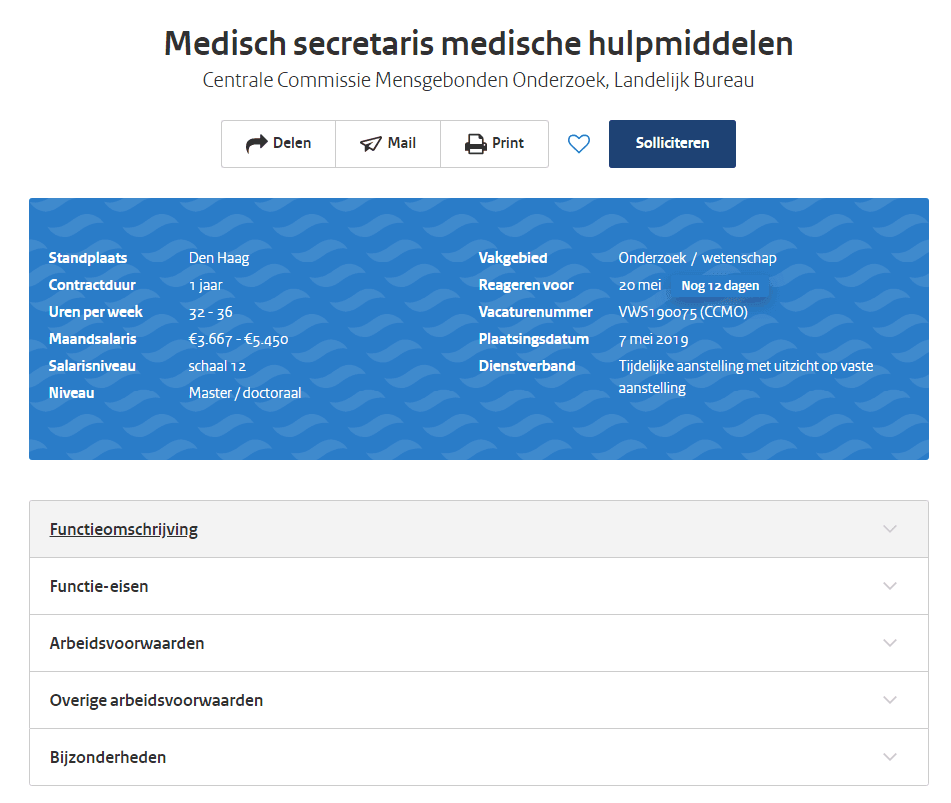Click the share arrow icon

point(256,144)
